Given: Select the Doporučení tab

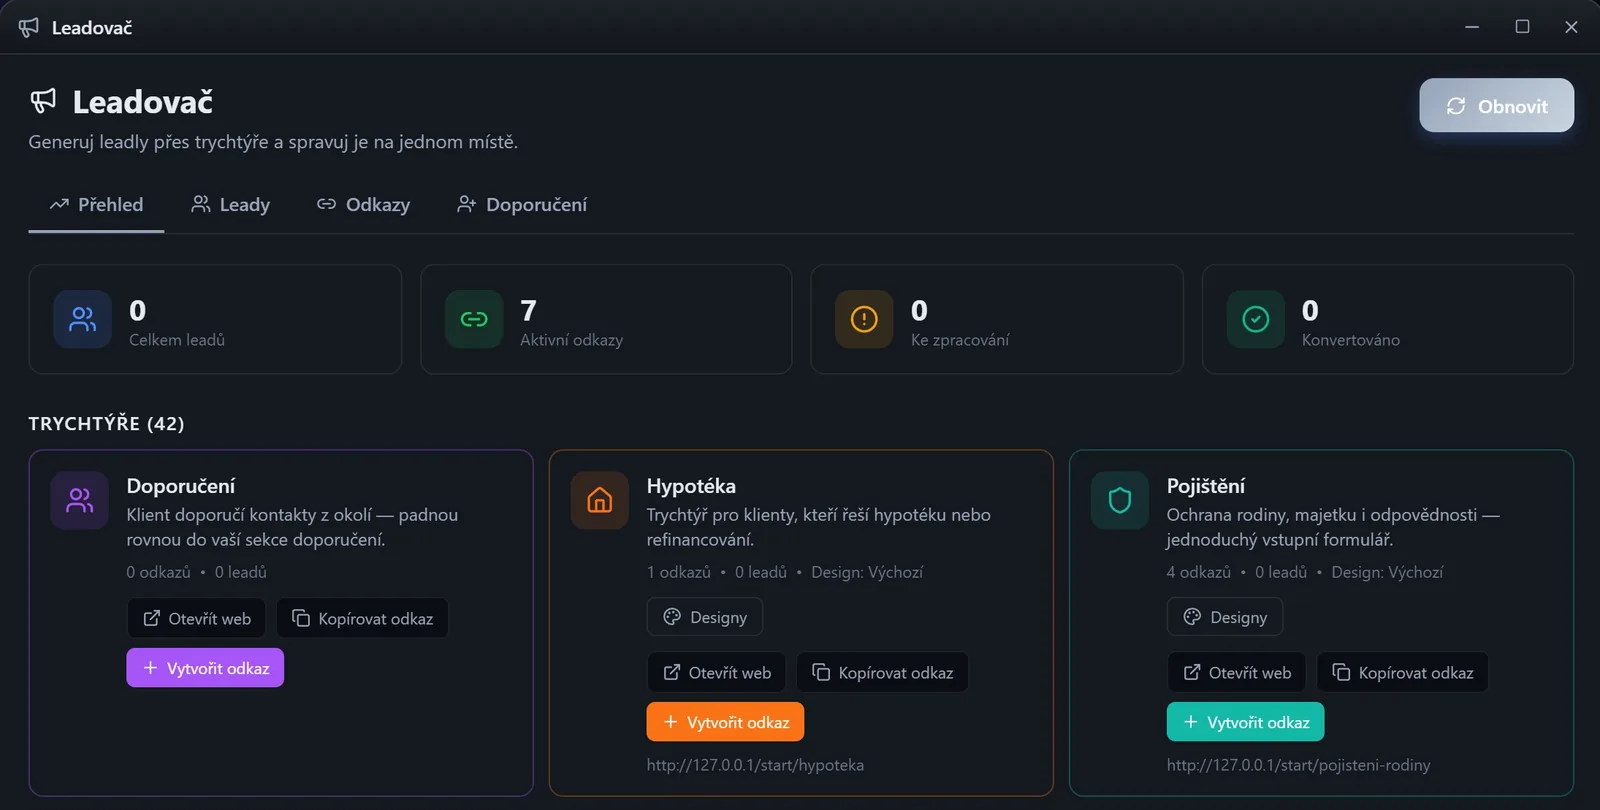Looking at the screenshot, I should click(x=521, y=205).
